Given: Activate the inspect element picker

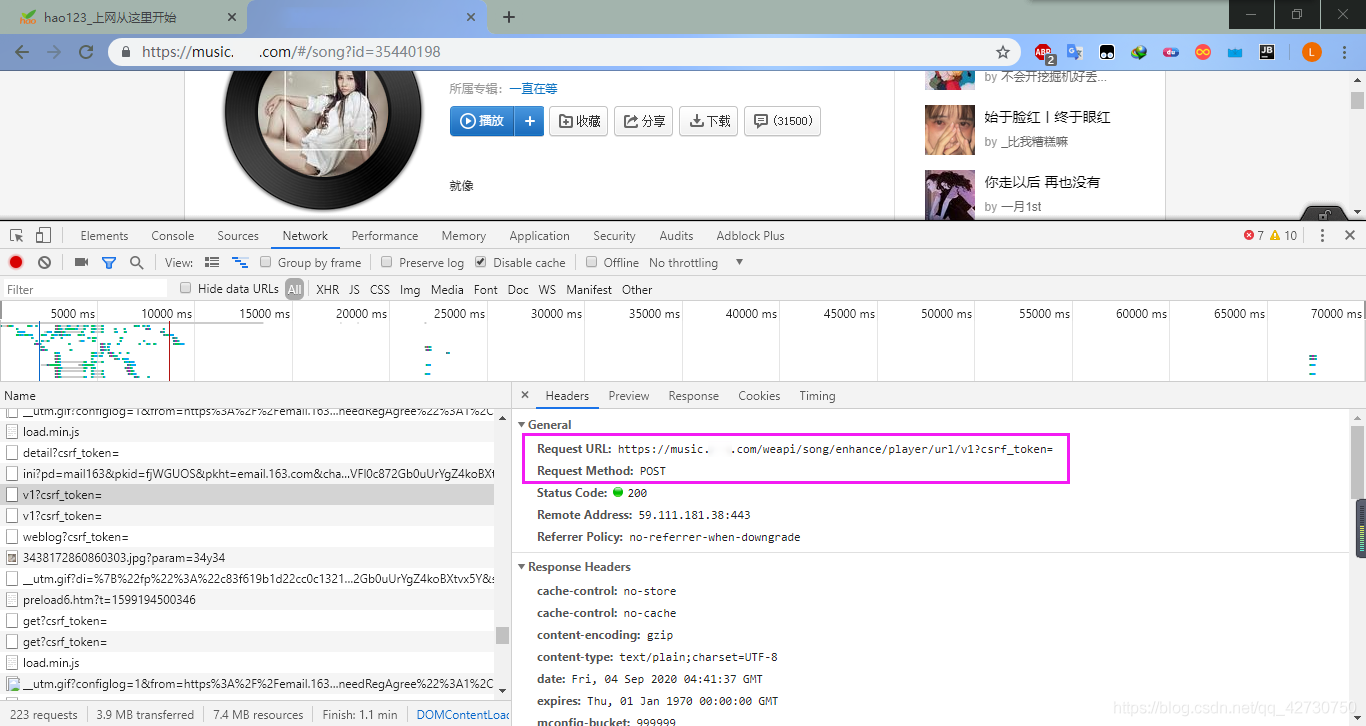Looking at the screenshot, I should 17,236.
